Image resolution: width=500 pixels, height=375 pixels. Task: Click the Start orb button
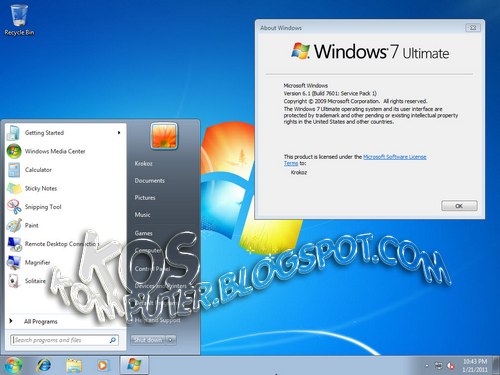click(13, 365)
